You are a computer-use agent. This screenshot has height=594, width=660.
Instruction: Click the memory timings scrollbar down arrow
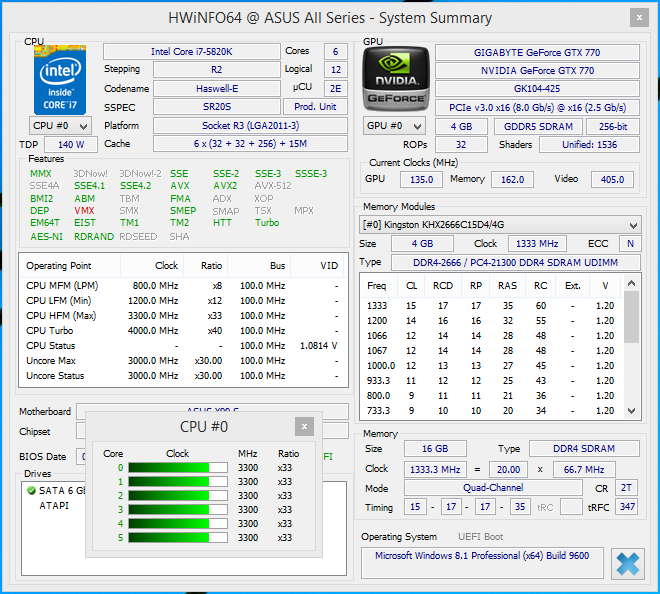point(631,411)
